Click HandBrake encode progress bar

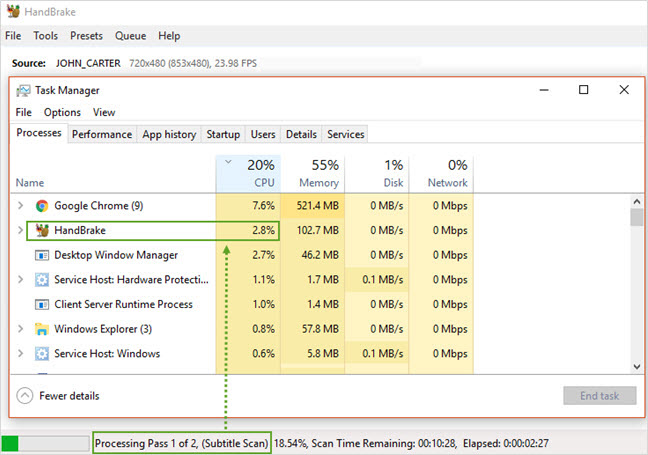45,443
